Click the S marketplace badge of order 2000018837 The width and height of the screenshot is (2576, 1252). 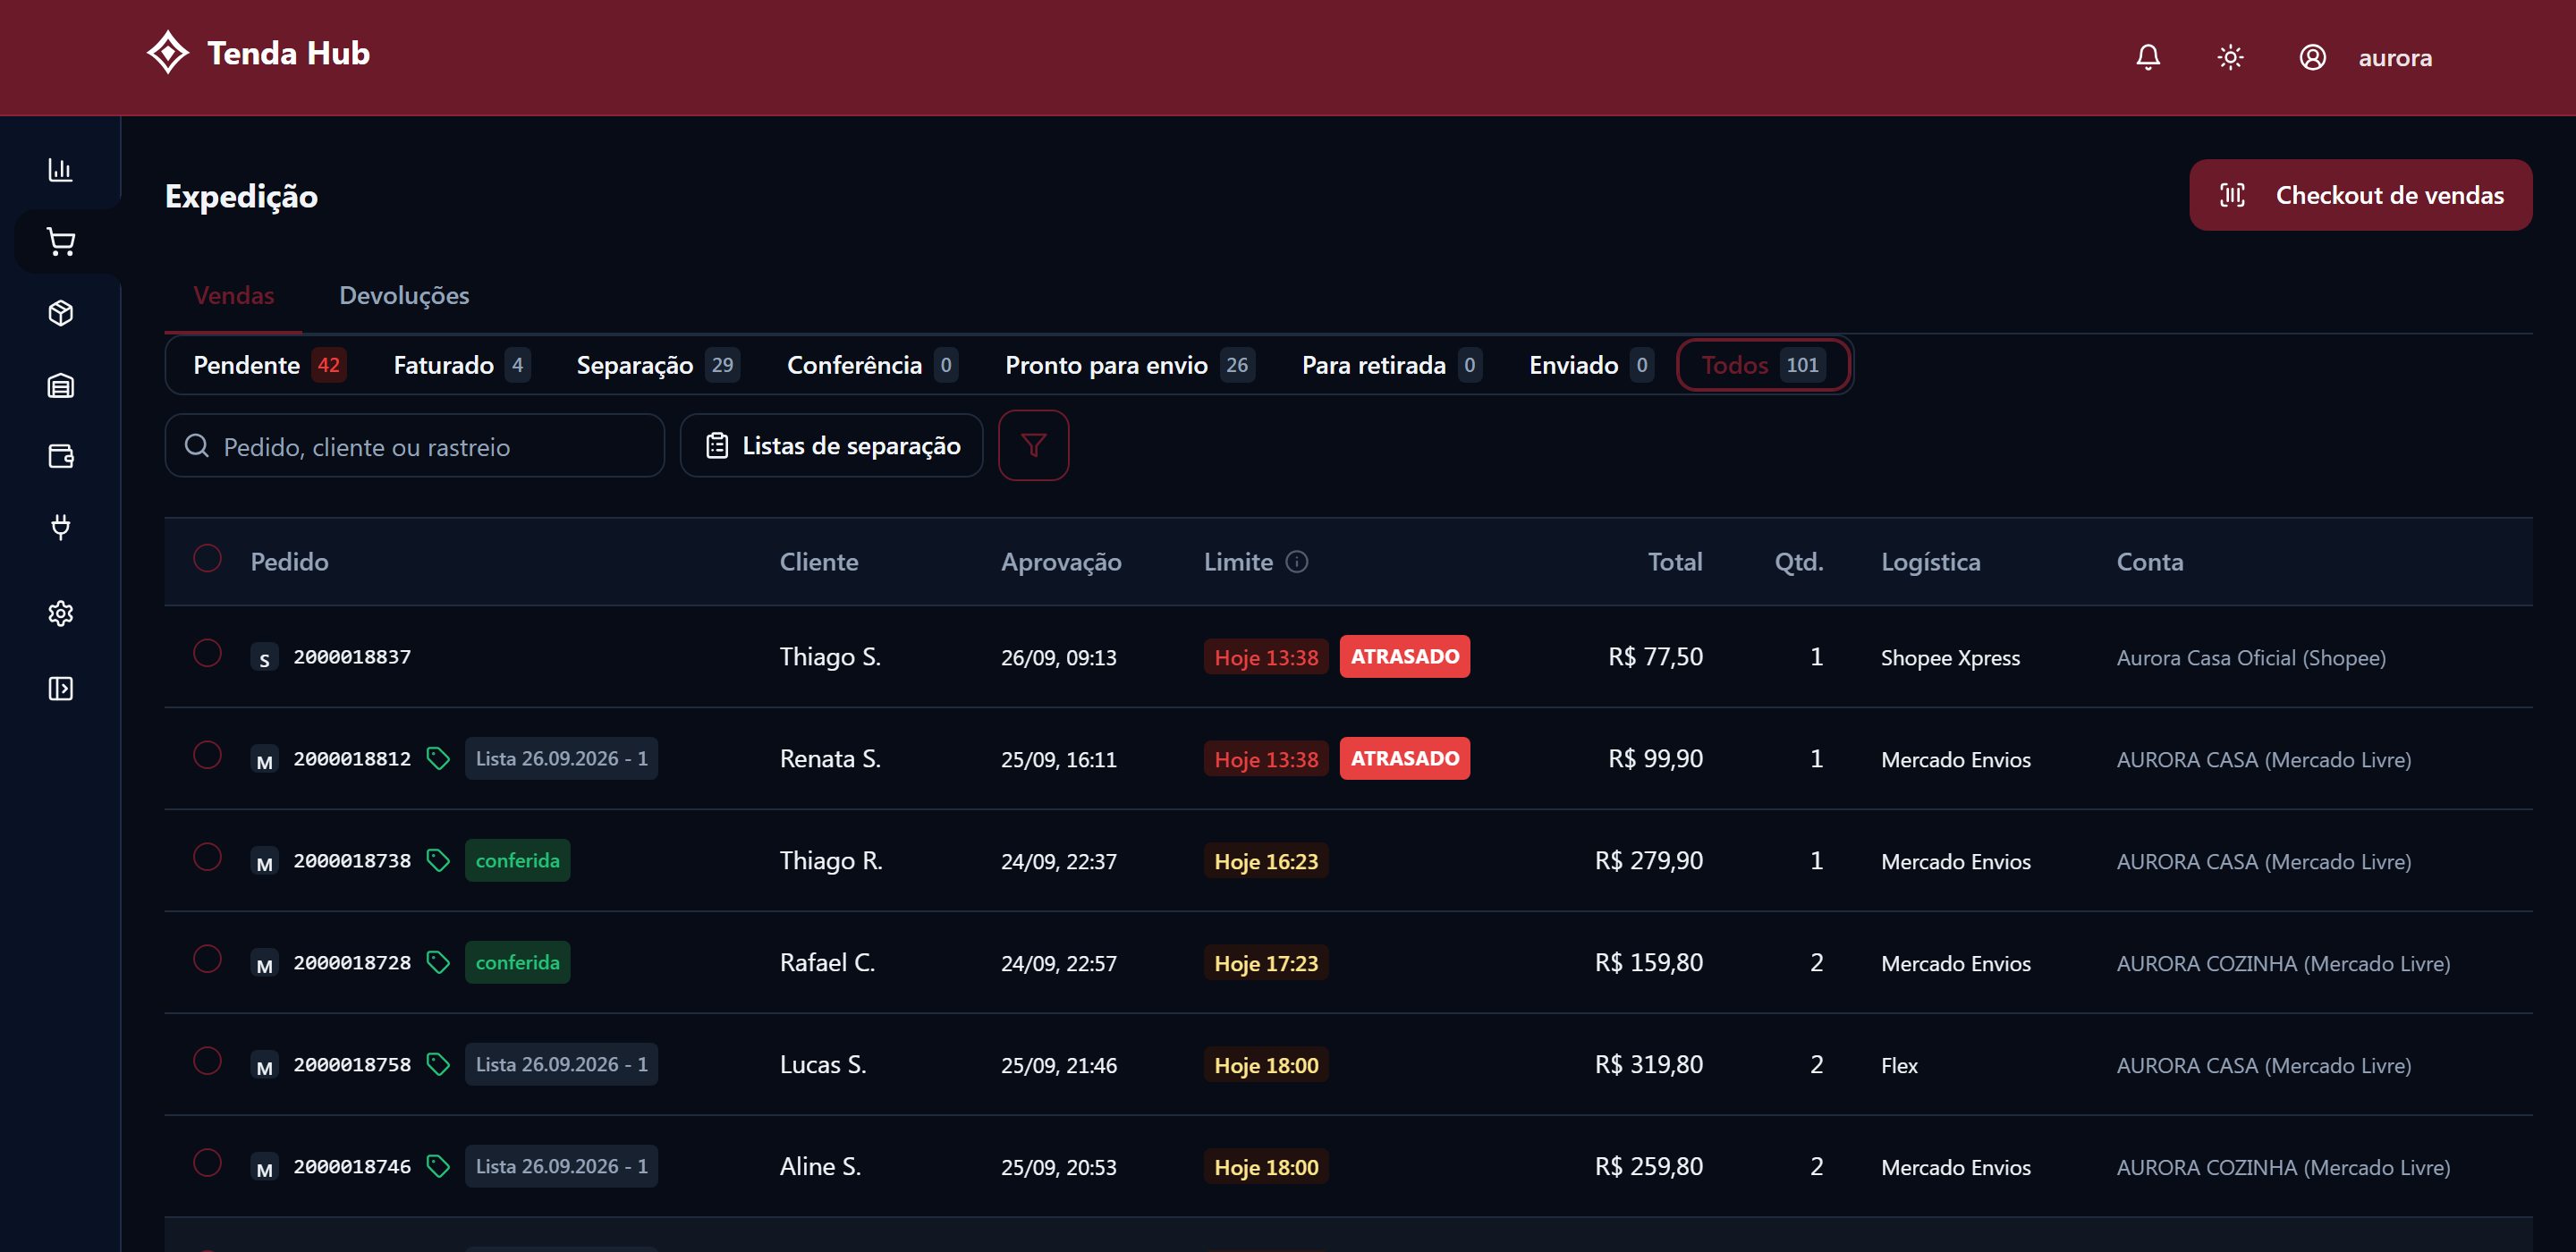[x=264, y=658]
